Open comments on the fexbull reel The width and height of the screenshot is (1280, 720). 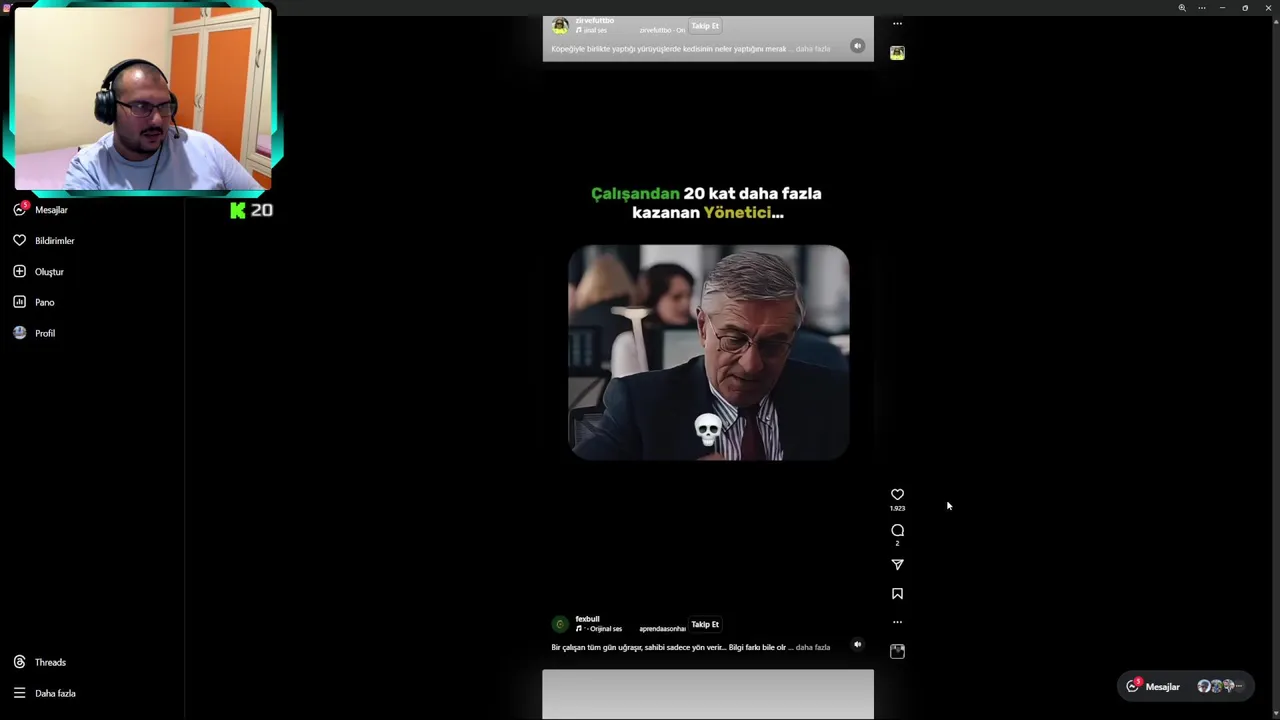point(897,530)
